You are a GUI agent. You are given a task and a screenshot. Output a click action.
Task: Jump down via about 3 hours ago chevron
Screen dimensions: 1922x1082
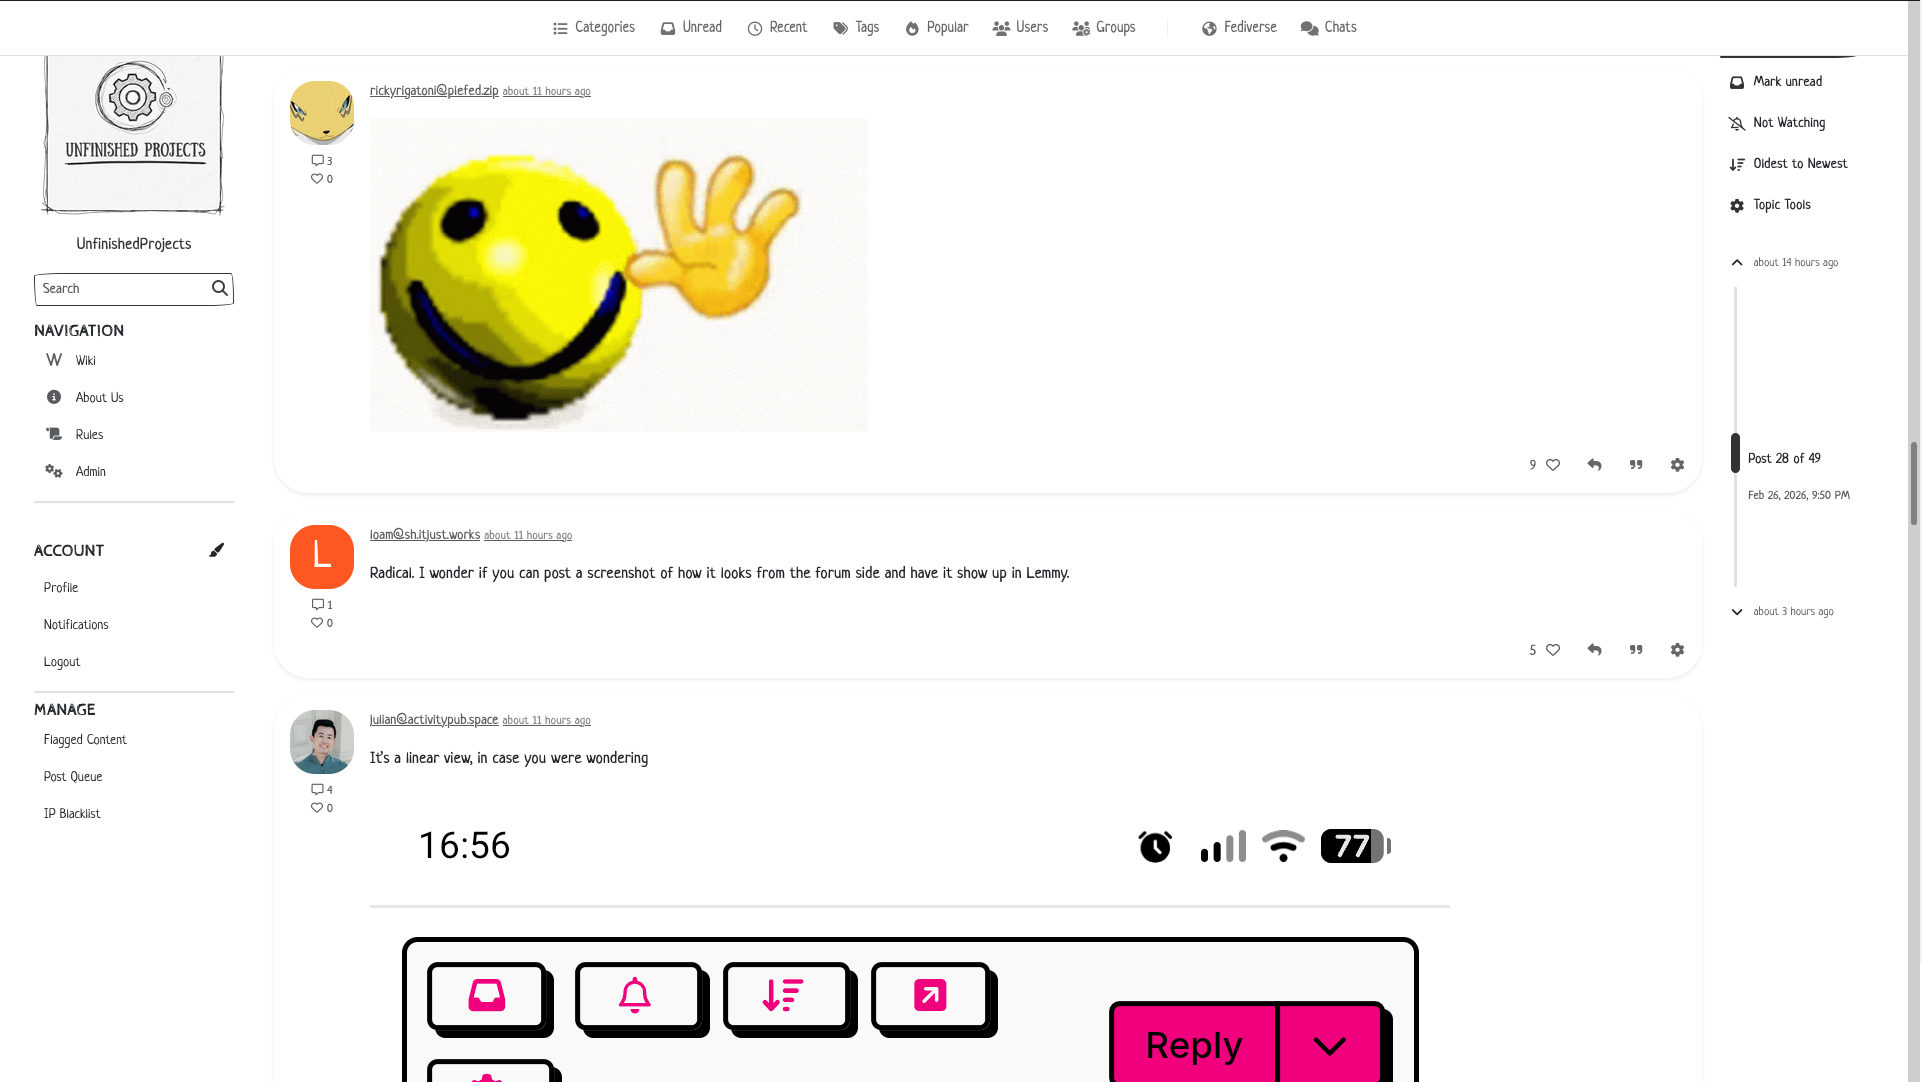(1737, 612)
